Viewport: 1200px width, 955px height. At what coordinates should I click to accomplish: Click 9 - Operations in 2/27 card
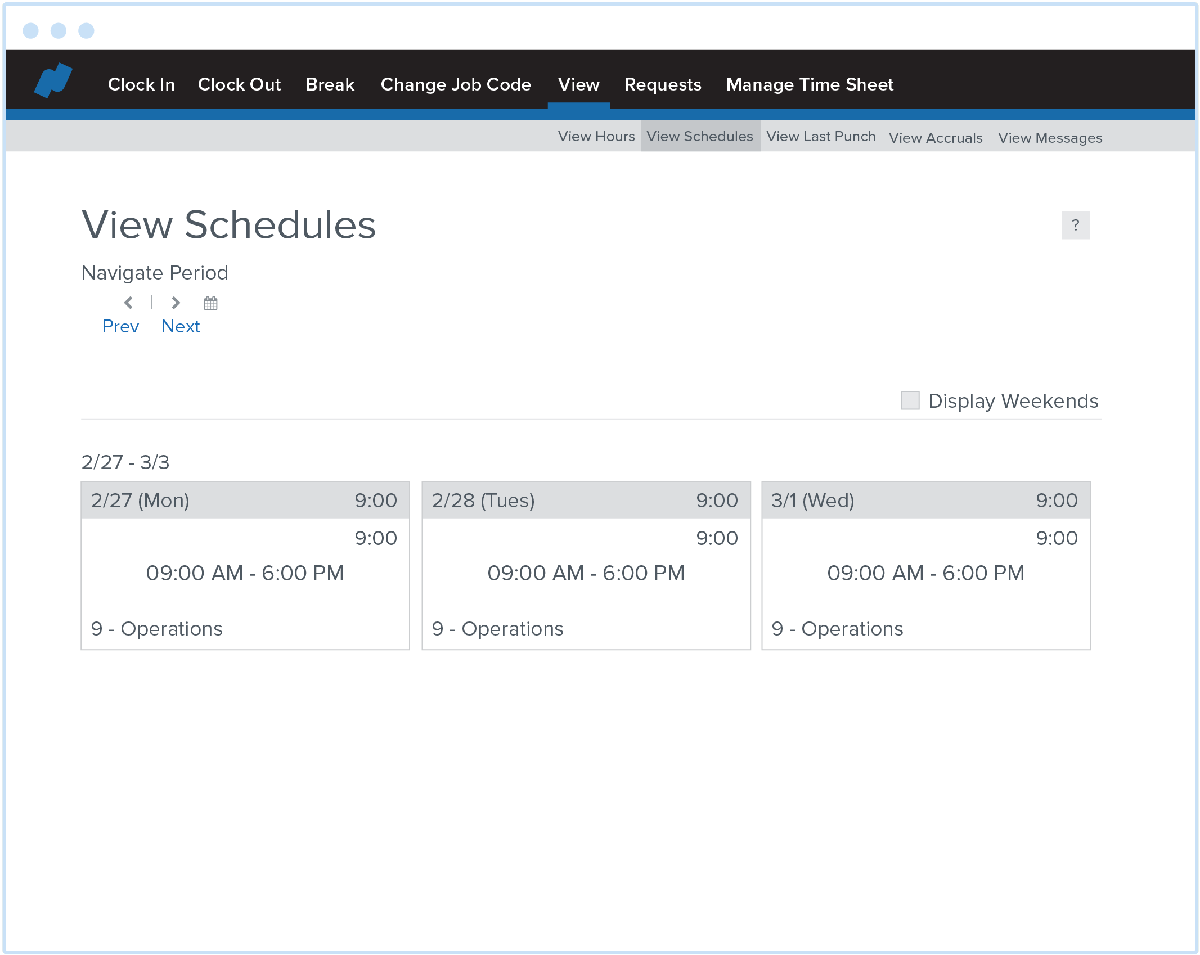pyautogui.click(x=157, y=629)
